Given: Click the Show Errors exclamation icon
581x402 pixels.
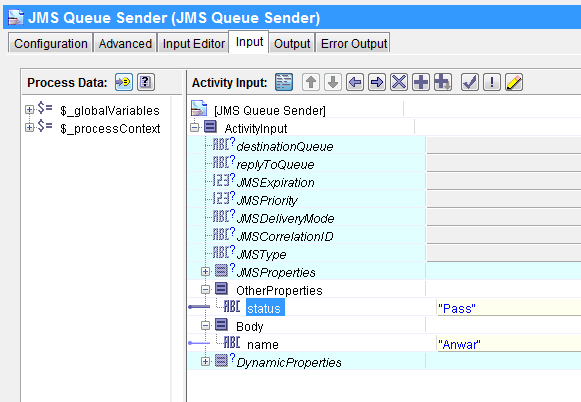Looking at the screenshot, I should 492,82.
